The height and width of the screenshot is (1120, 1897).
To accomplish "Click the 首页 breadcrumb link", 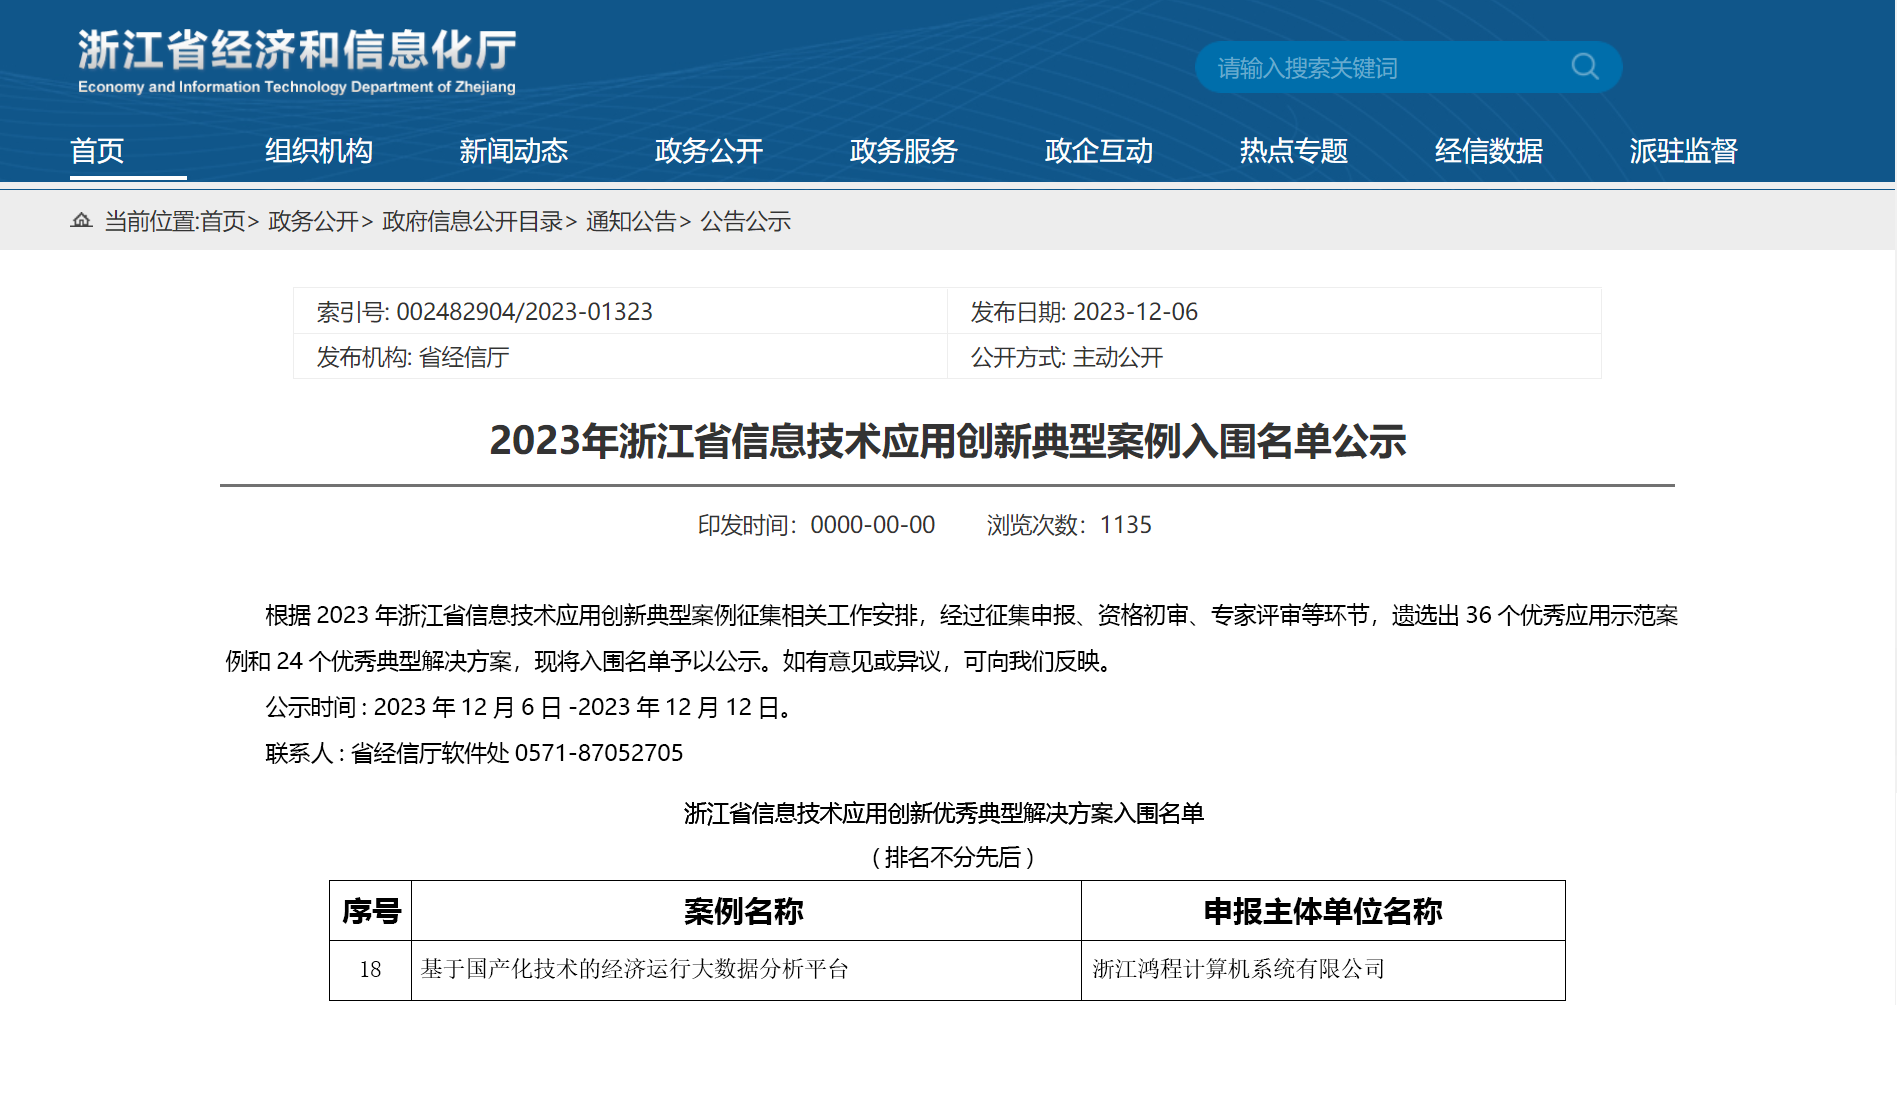I will tap(223, 221).
